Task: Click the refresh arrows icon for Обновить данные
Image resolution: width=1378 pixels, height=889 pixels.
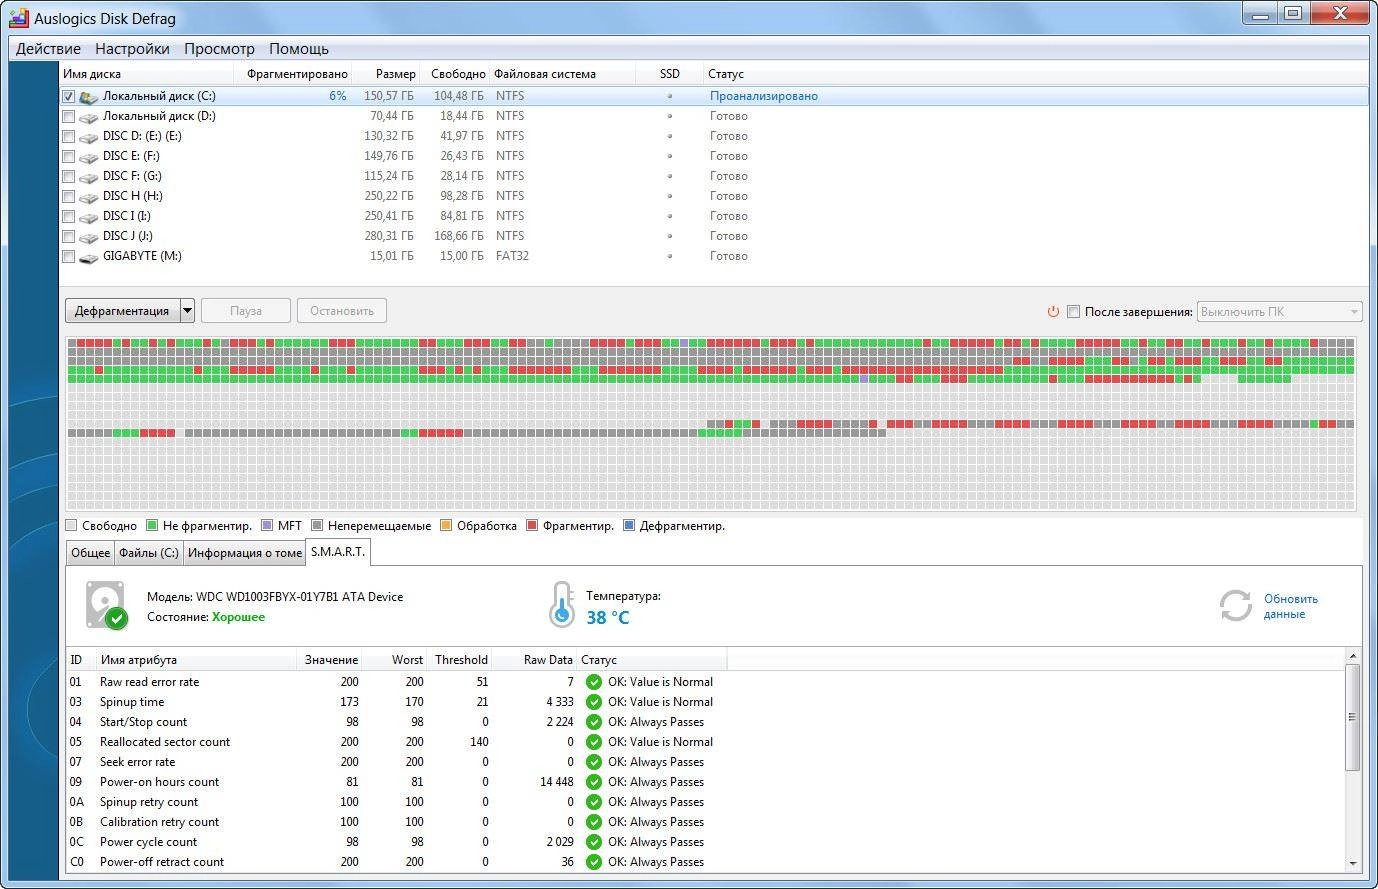Action: 1236,605
